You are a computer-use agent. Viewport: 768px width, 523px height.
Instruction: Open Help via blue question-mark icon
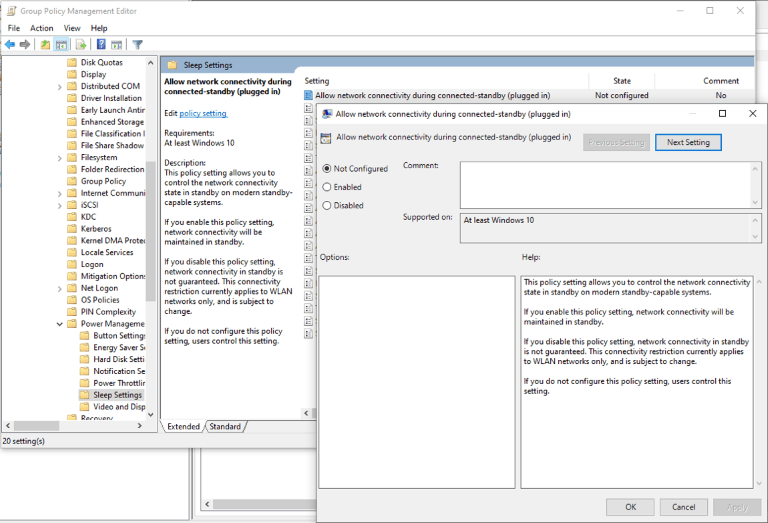point(101,45)
